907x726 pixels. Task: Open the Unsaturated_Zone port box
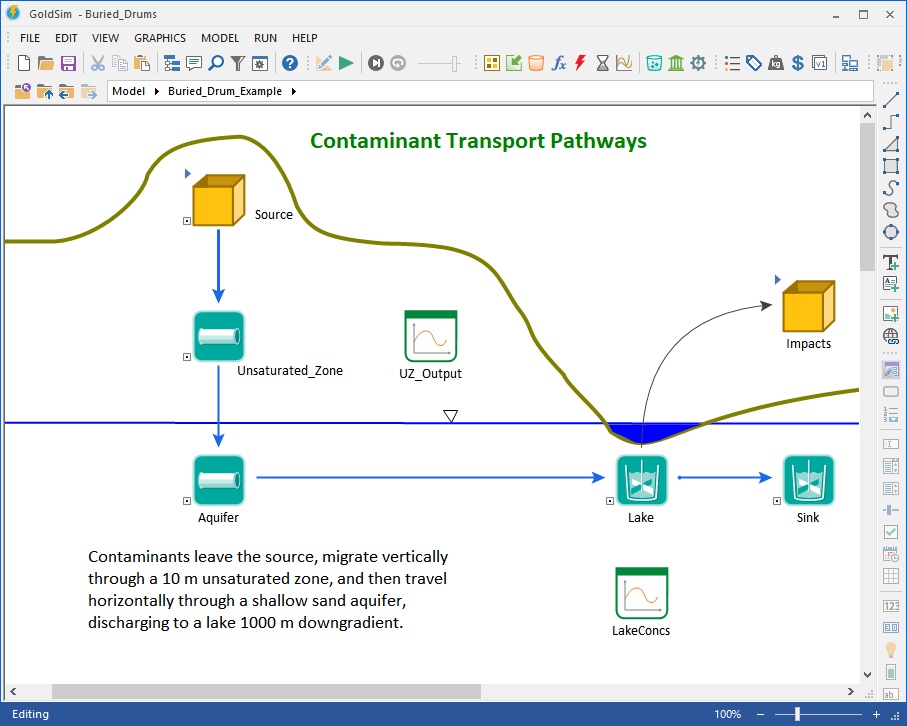[x=187, y=357]
